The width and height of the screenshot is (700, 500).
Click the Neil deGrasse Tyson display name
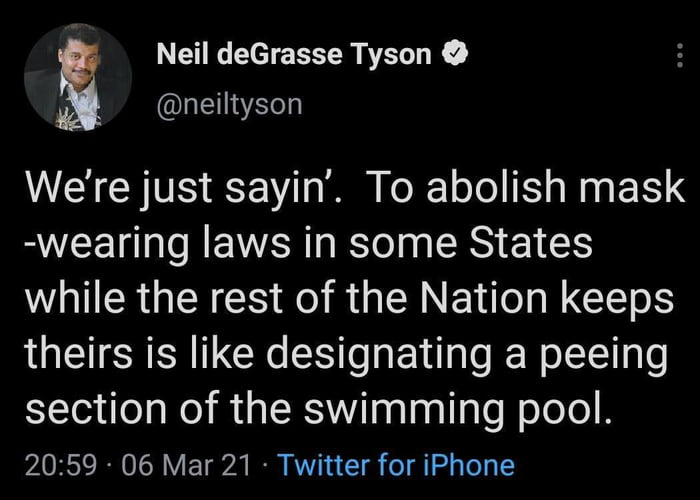point(294,57)
